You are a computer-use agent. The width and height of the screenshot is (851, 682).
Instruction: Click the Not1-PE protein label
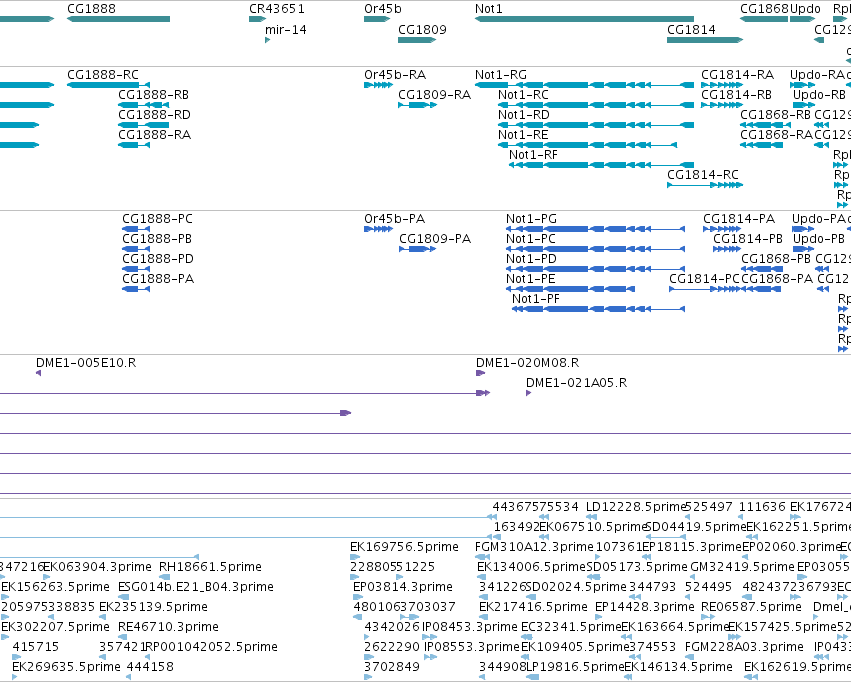tap(531, 279)
